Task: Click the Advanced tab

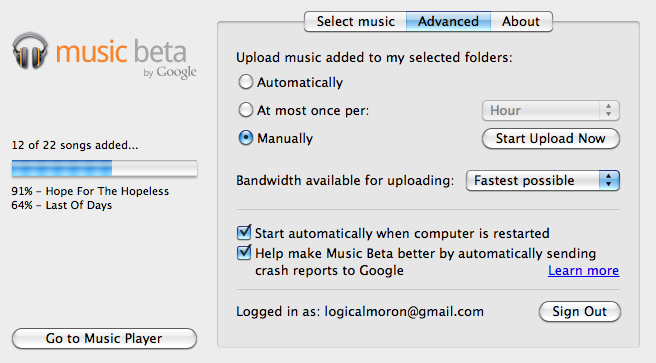Action: click(x=448, y=21)
